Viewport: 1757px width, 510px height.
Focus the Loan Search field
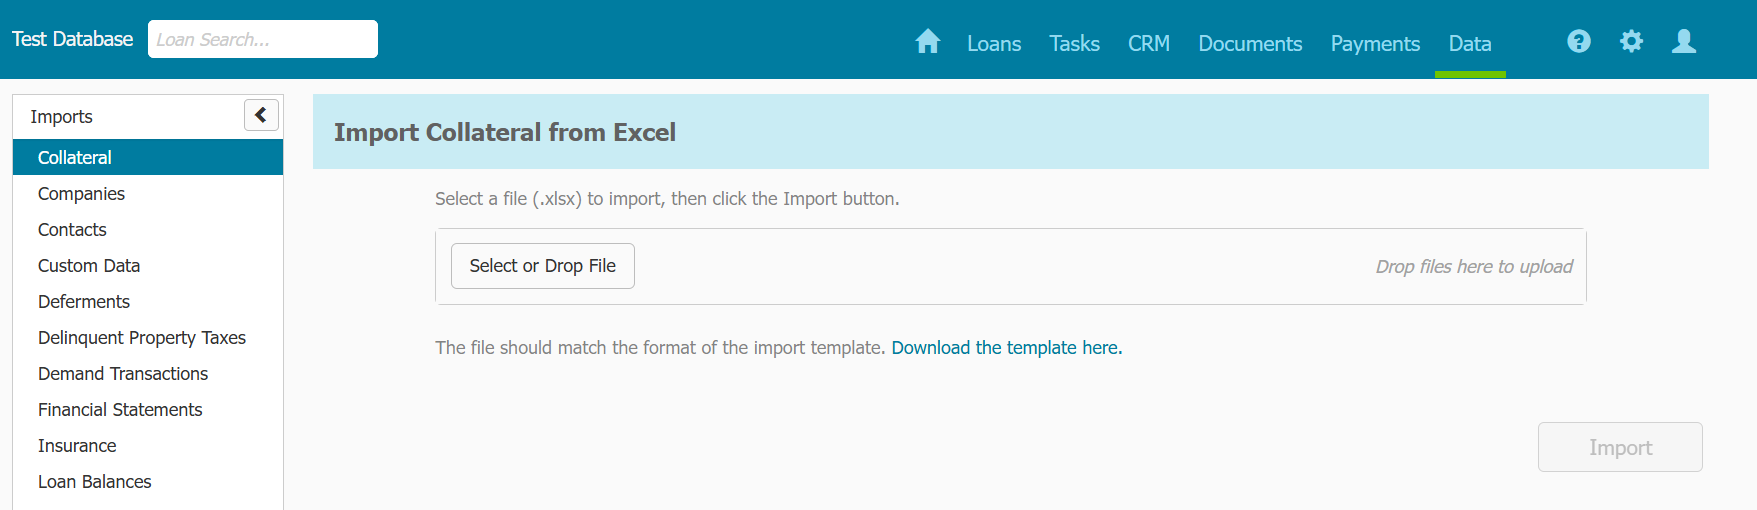click(262, 40)
